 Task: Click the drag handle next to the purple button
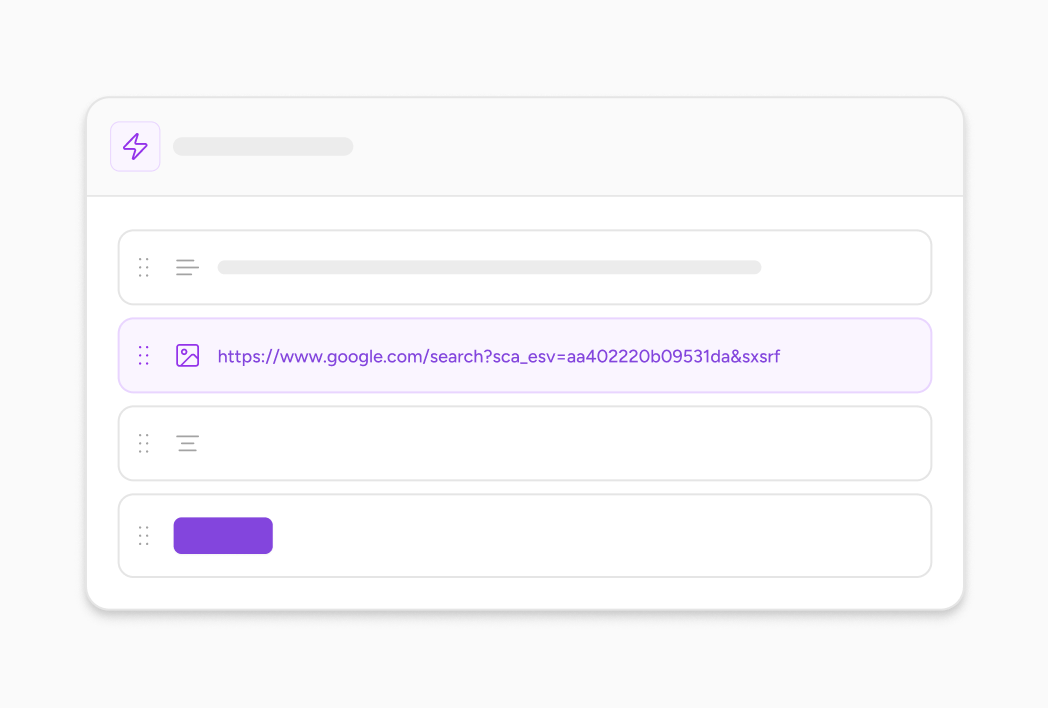pos(143,536)
